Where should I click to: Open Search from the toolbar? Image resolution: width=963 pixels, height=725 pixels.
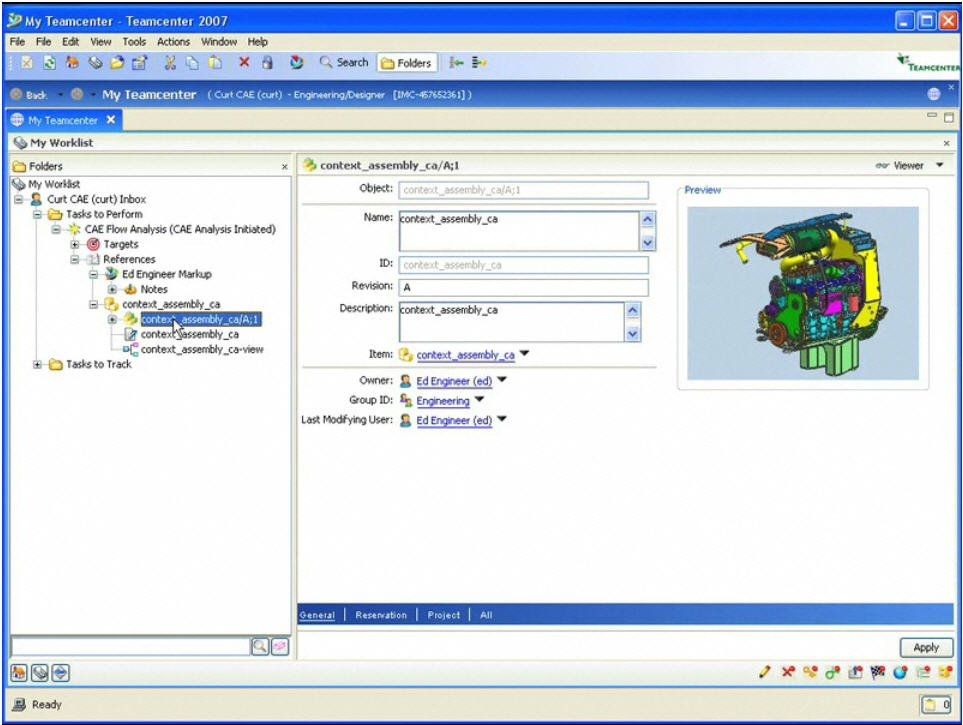343,62
